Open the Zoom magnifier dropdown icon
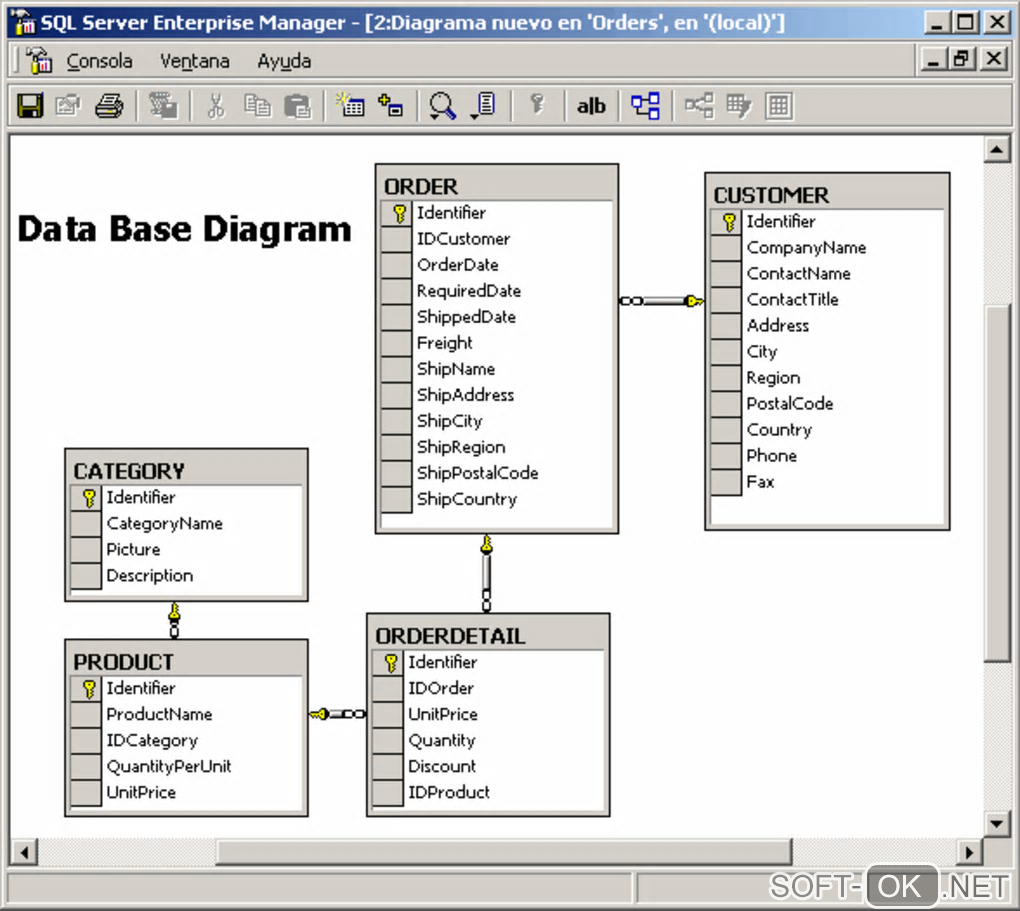The width and height of the screenshot is (1020, 911). coord(442,106)
